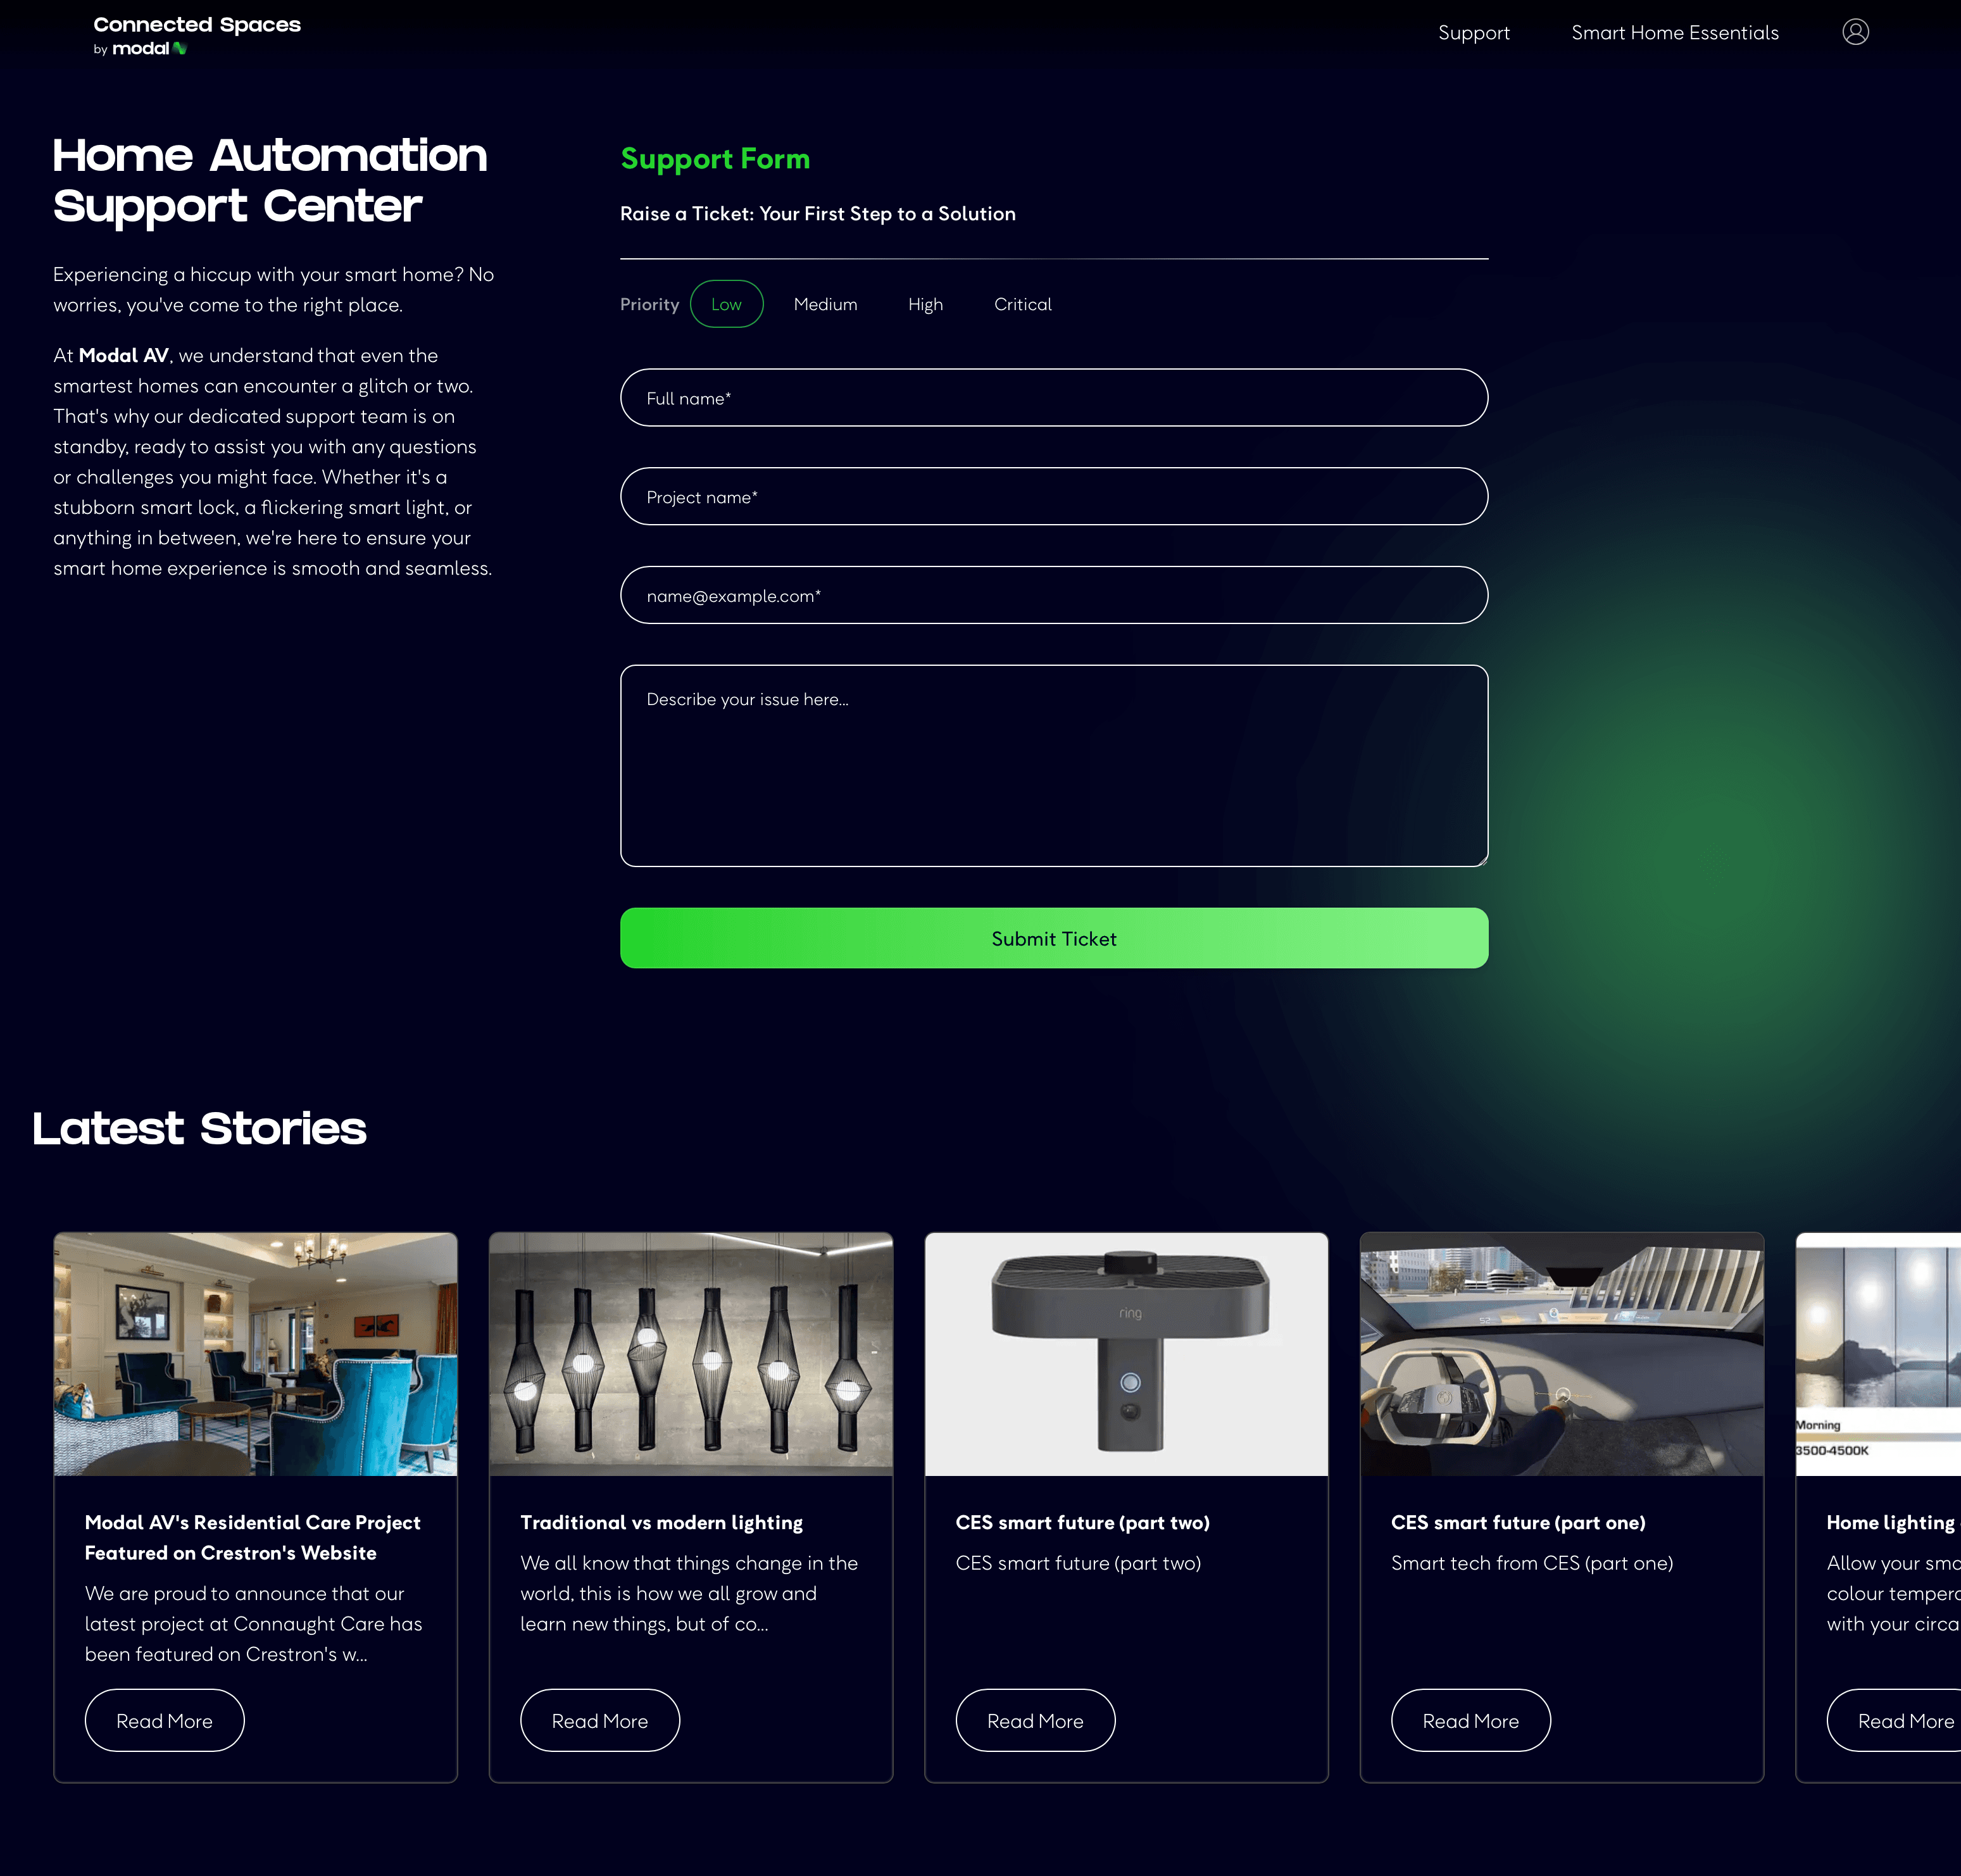Viewport: 1961px width, 1876px height.
Task: Click Modal AV's Residential Care Project headline
Action: click(x=252, y=1538)
